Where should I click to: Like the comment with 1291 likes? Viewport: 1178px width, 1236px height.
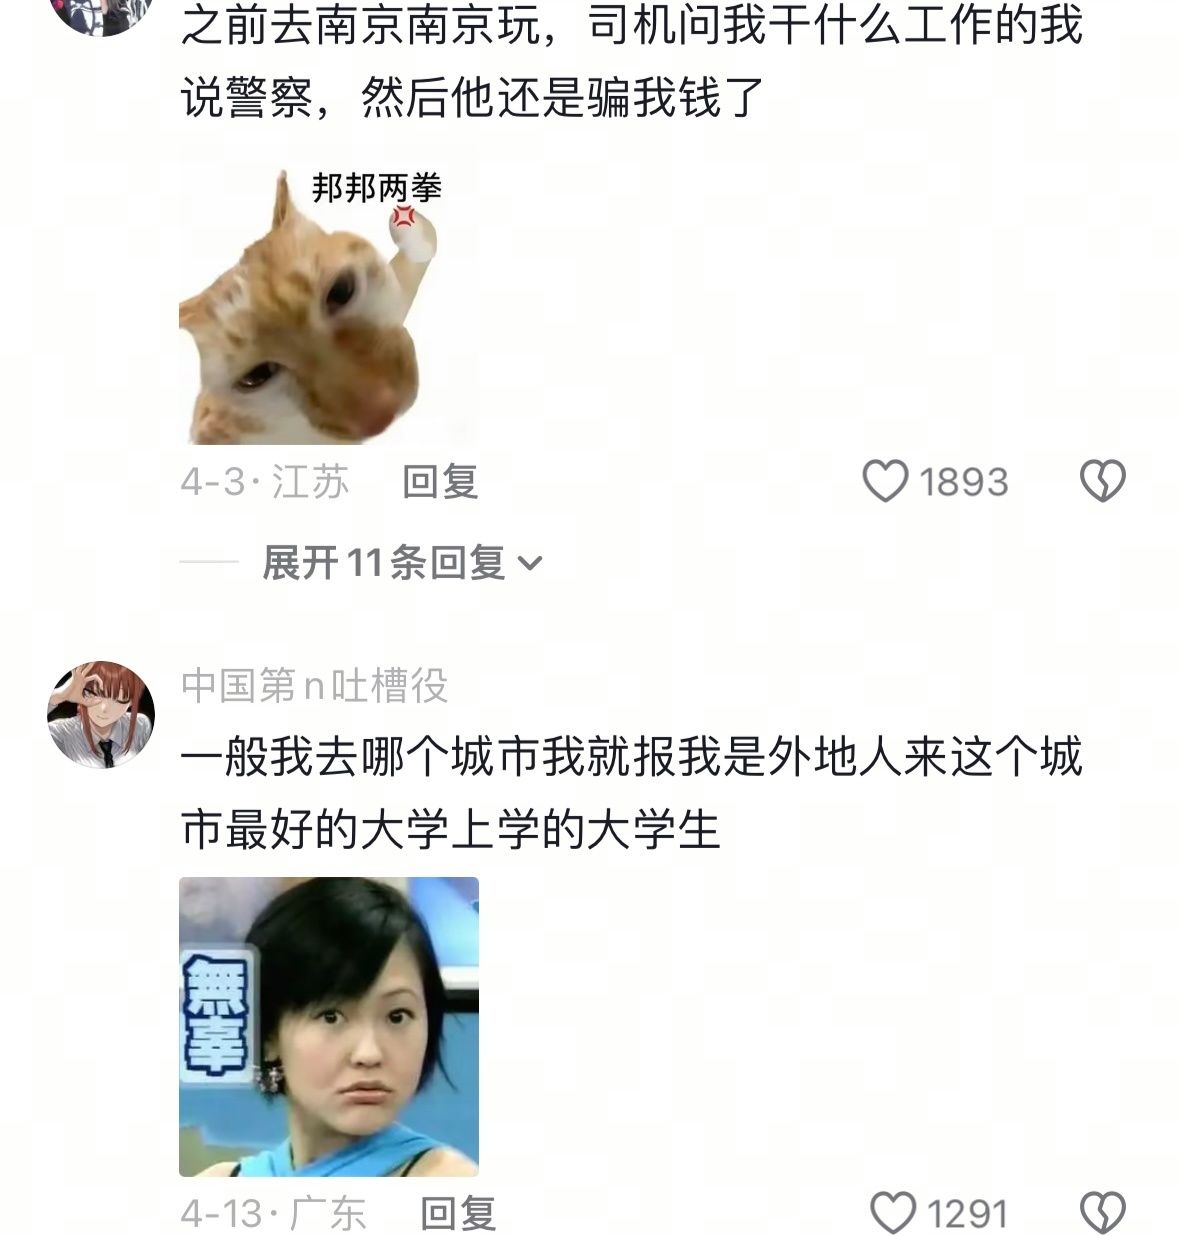[x=893, y=1213]
